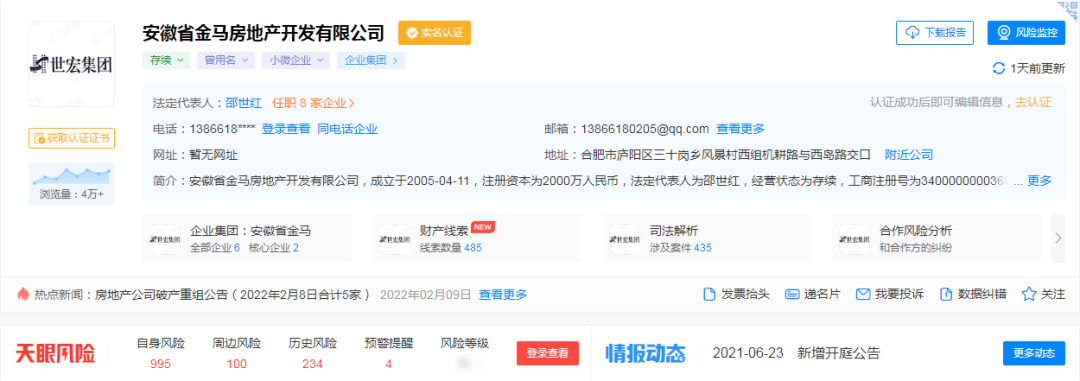1080x381 pixels.
Task: Click 更多动态 button
Action: 1034,353
